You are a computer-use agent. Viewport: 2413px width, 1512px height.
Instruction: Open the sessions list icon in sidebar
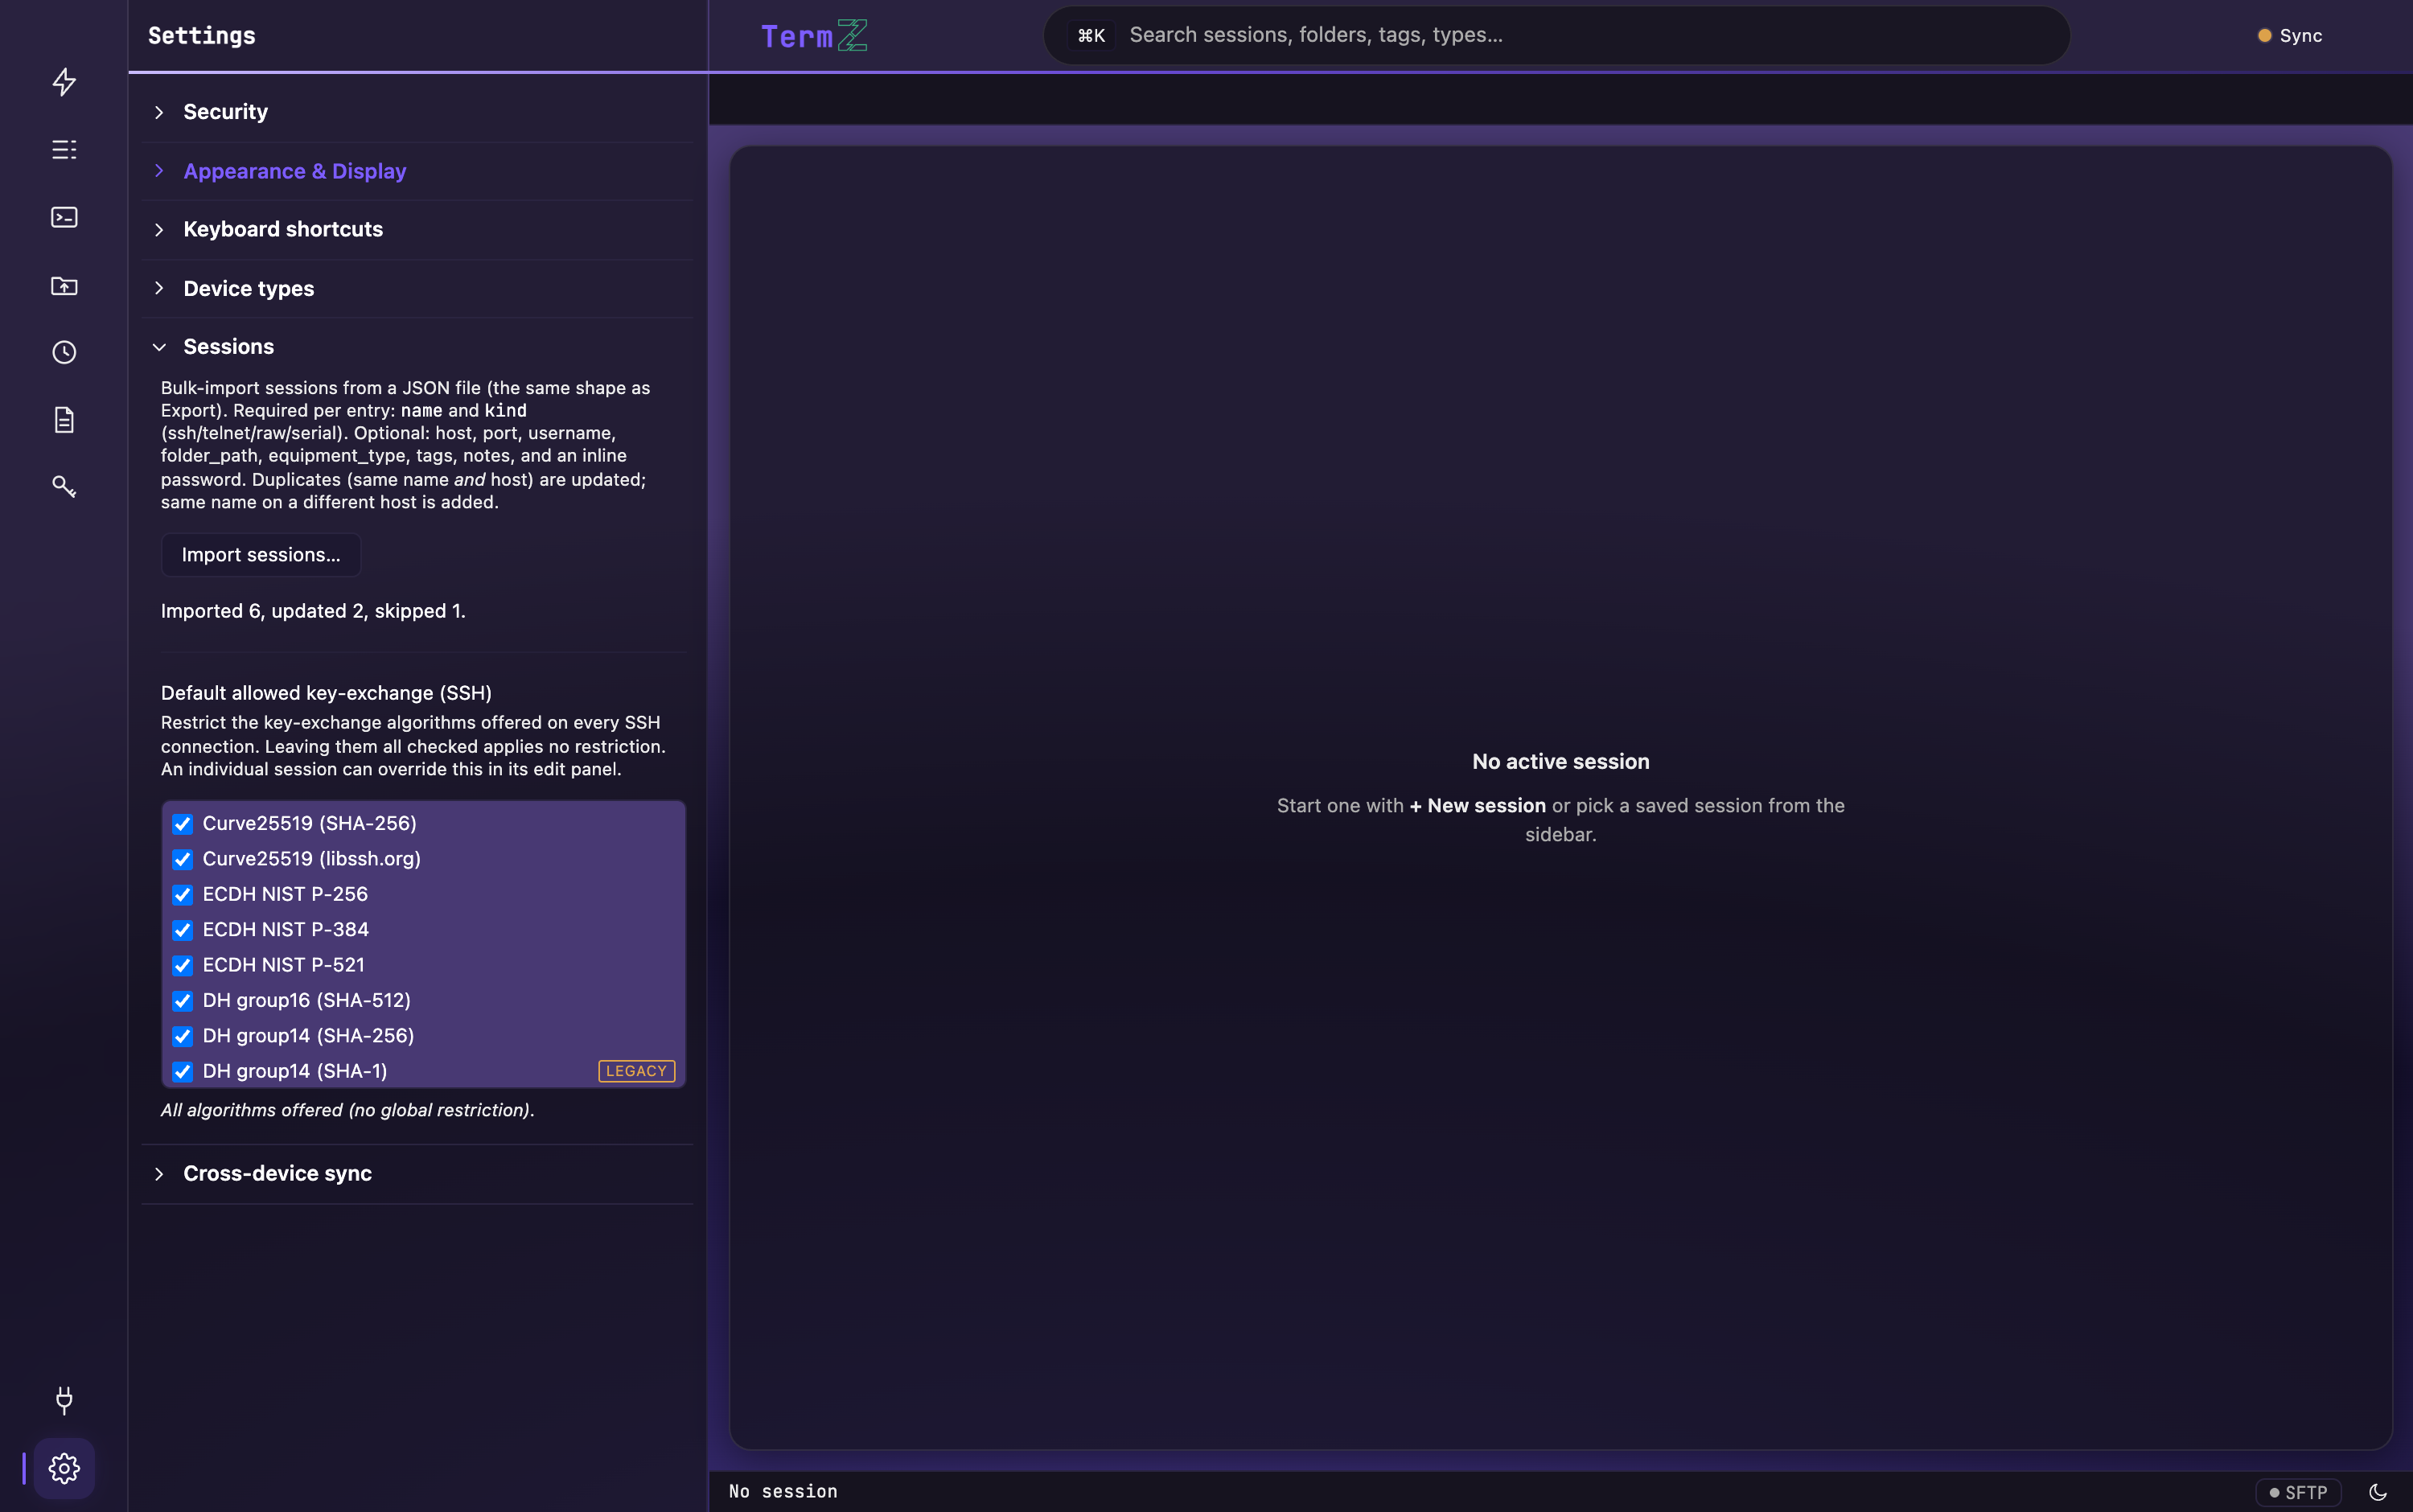(x=64, y=150)
